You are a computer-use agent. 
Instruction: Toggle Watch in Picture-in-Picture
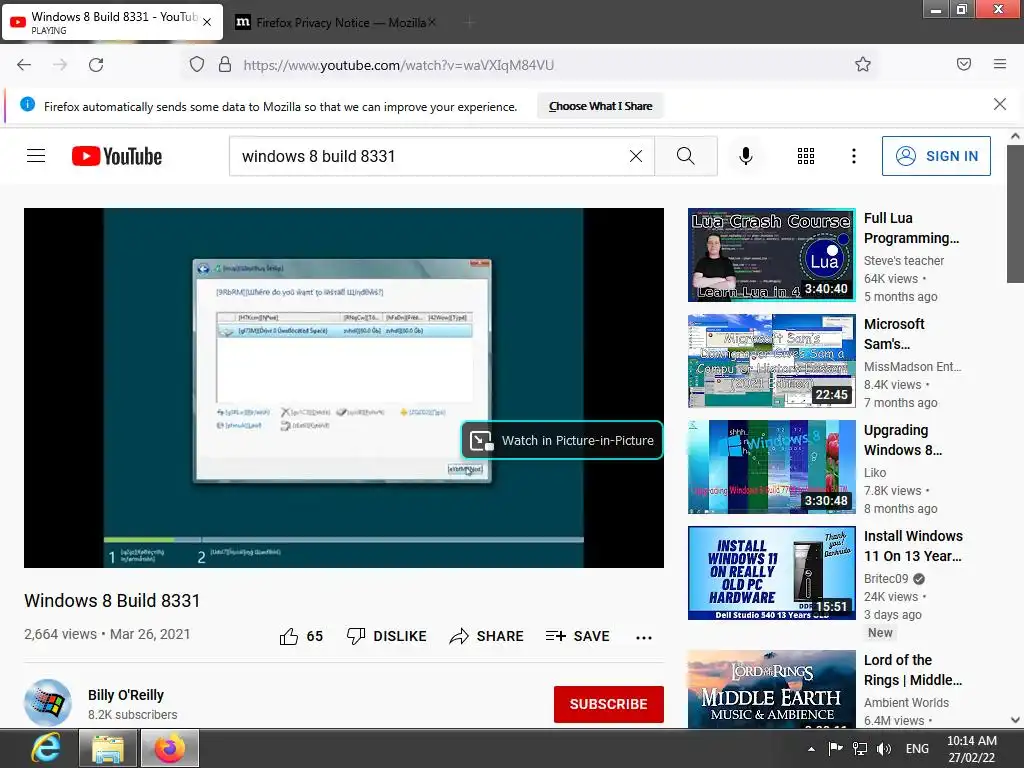[x=562, y=440]
